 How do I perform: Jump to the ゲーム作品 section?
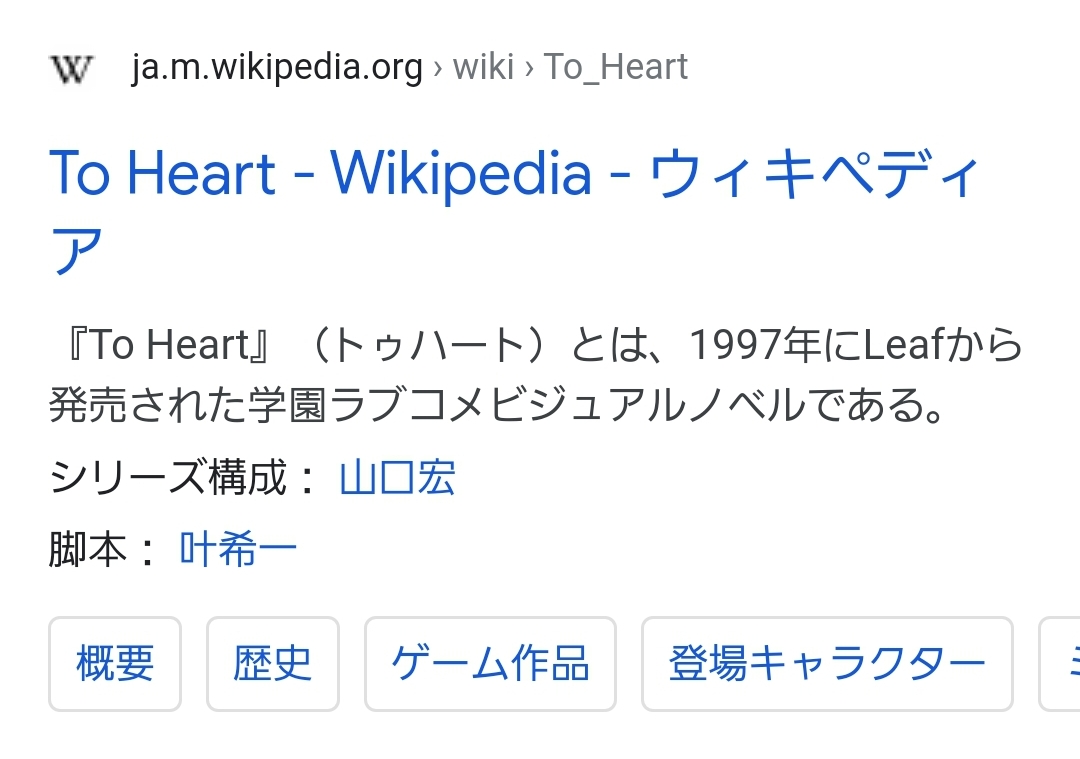490,664
